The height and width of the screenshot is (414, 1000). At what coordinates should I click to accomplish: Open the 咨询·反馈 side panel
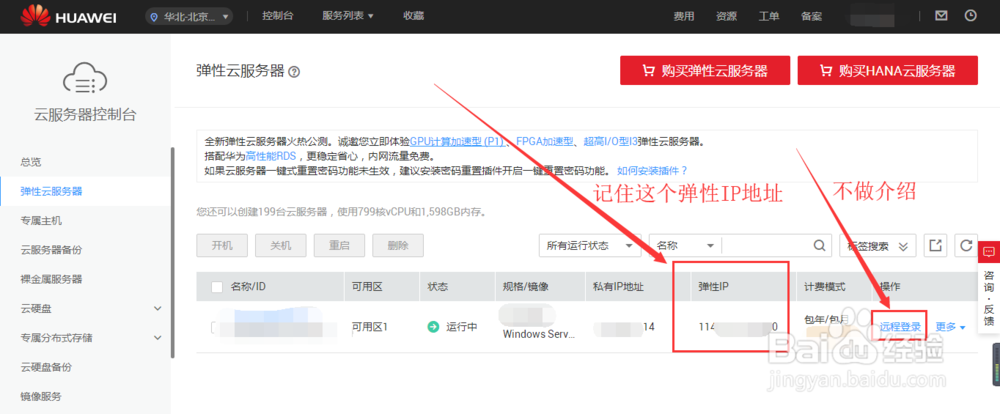coord(989,285)
